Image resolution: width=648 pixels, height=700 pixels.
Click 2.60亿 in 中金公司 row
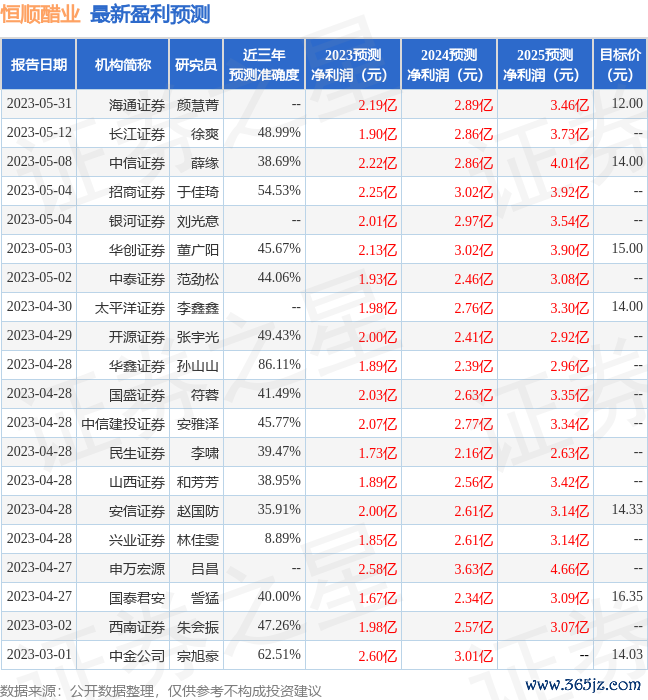[378, 657]
